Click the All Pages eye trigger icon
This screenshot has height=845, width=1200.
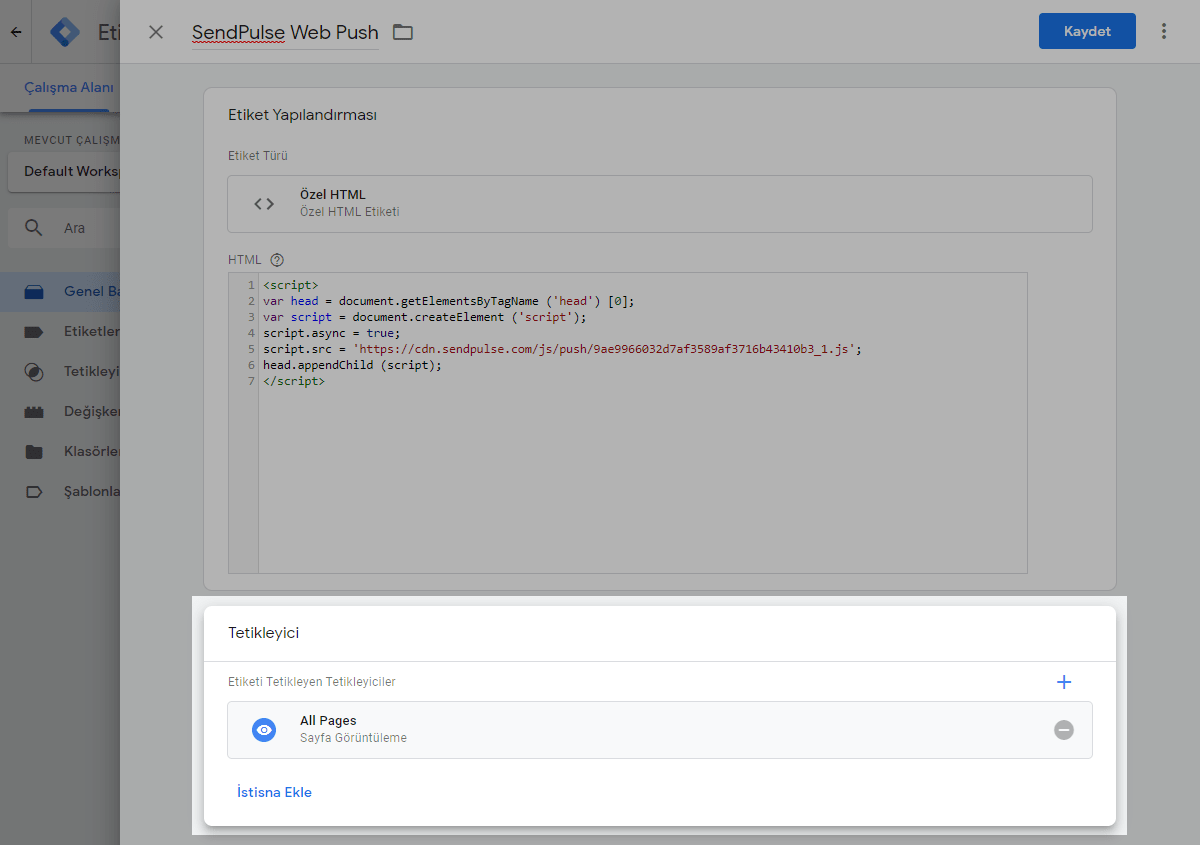click(264, 730)
